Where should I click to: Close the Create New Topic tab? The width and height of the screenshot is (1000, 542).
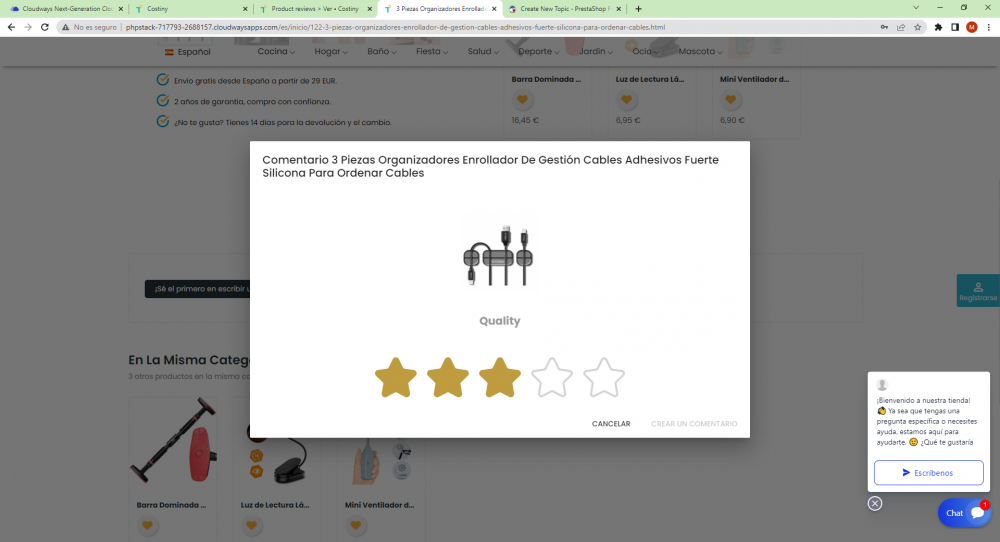coord(618,9)
